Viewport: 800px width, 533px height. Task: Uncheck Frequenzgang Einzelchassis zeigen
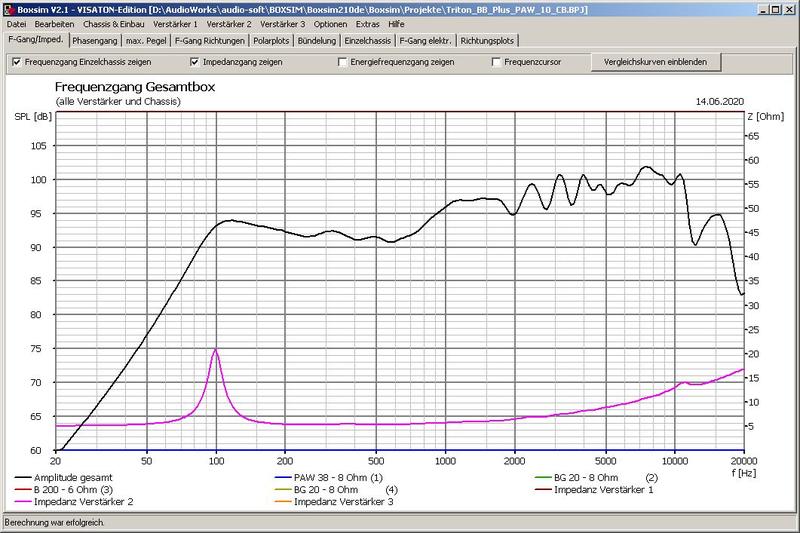(x=16, y=62)
